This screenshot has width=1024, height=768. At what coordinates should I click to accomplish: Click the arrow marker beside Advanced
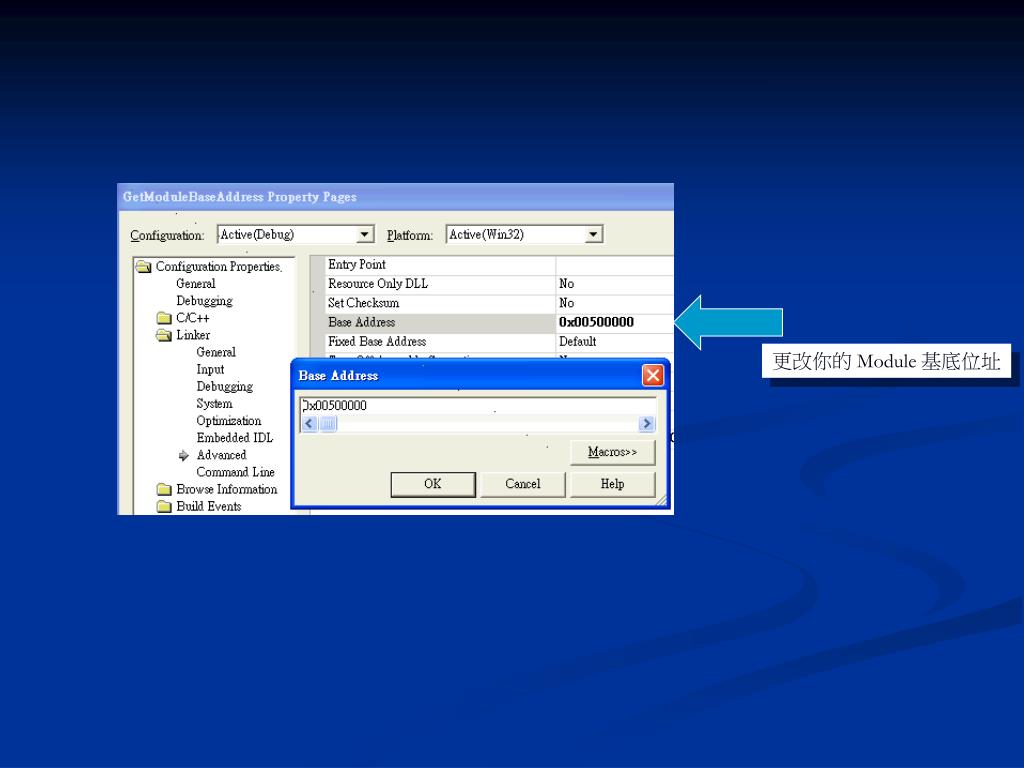tap(184, 455)
